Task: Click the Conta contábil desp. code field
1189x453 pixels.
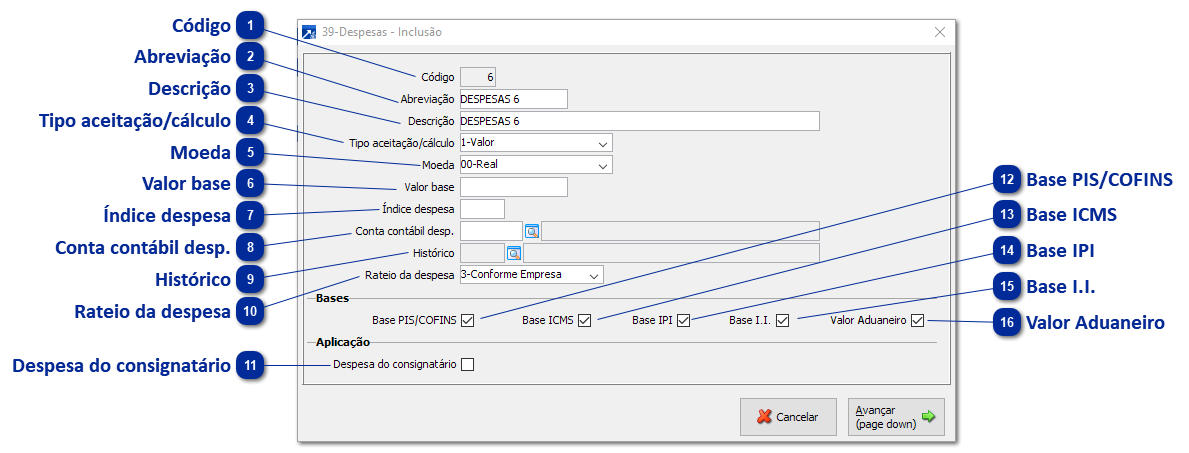Action: pyautogui.click(x=491, y=231)
